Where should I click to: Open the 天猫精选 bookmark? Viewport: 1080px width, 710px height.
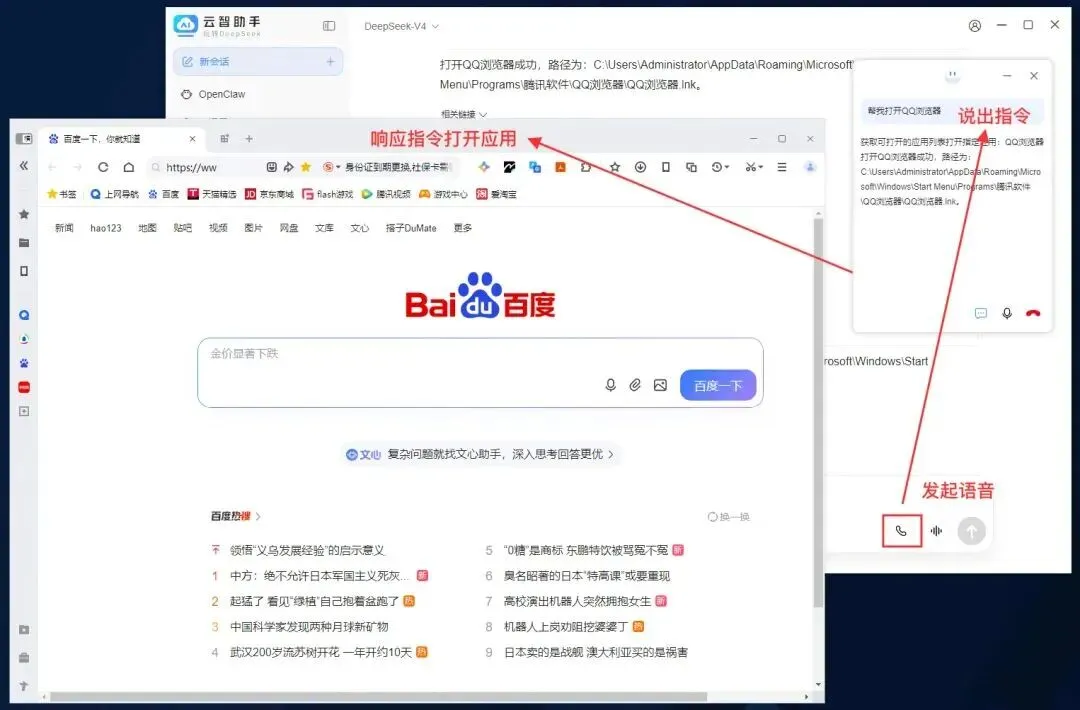tap(211, 194)
